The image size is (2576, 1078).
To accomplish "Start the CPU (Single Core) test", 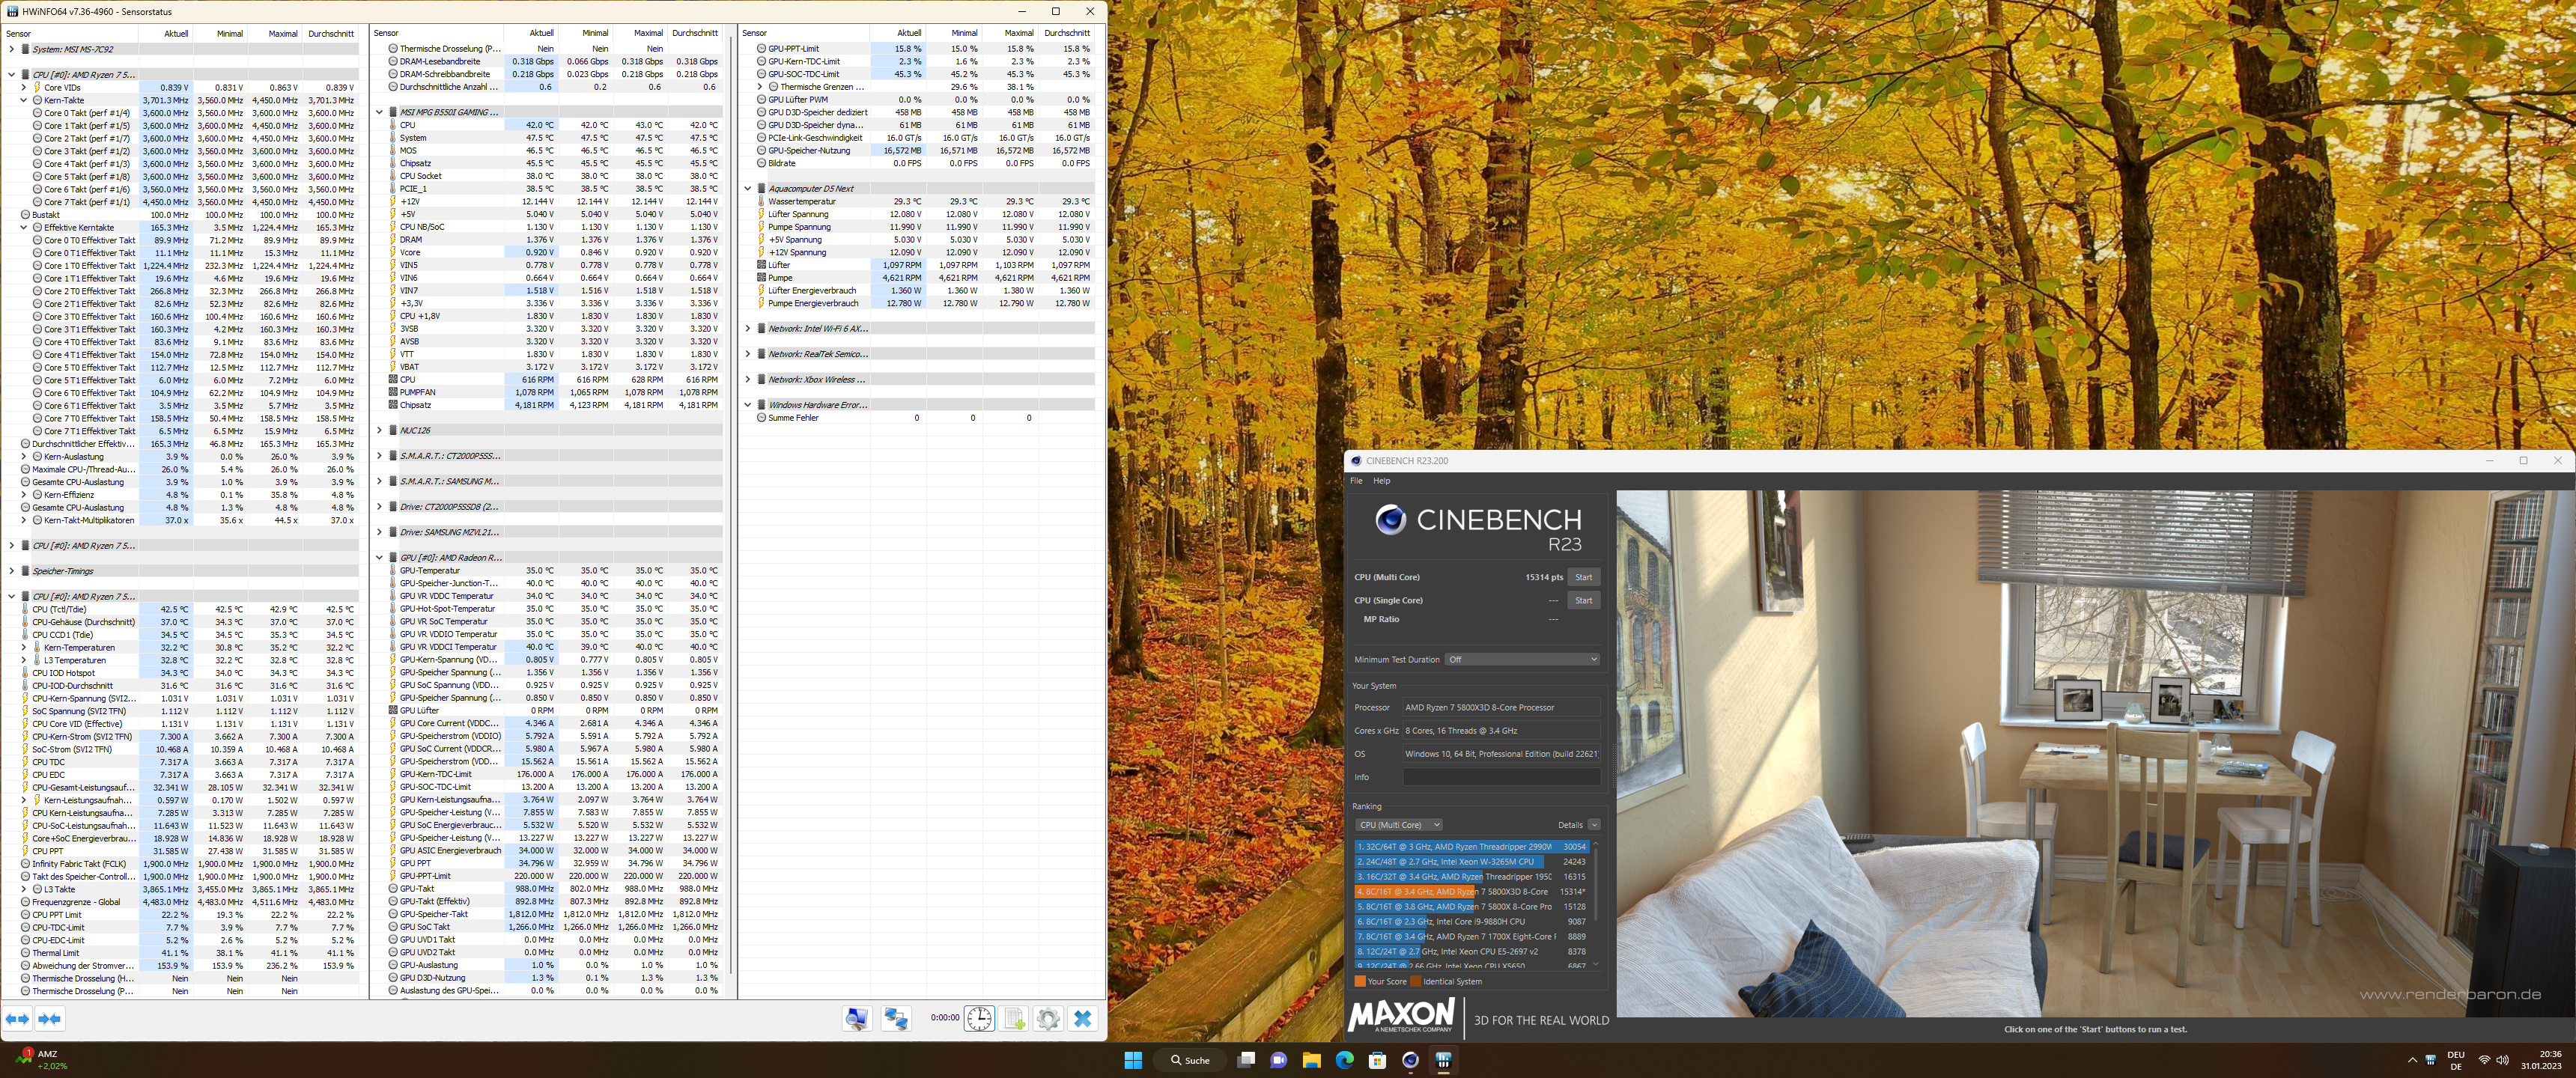I will 1583,601.
